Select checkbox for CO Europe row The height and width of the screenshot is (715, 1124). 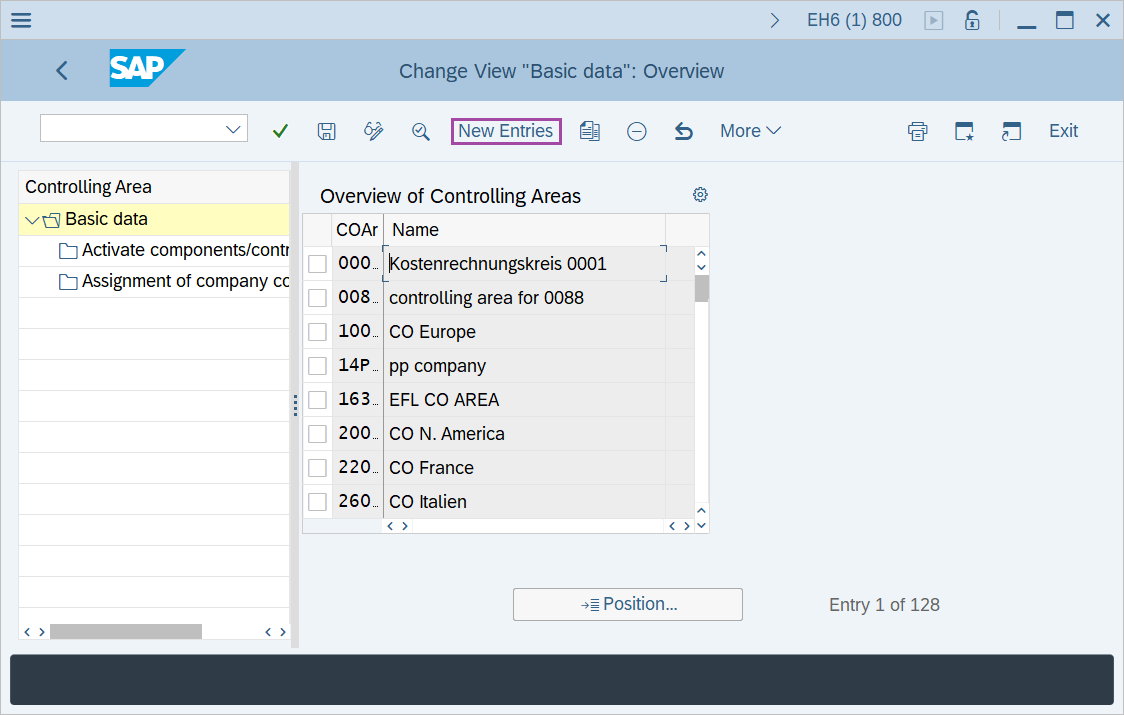[317, 332]
